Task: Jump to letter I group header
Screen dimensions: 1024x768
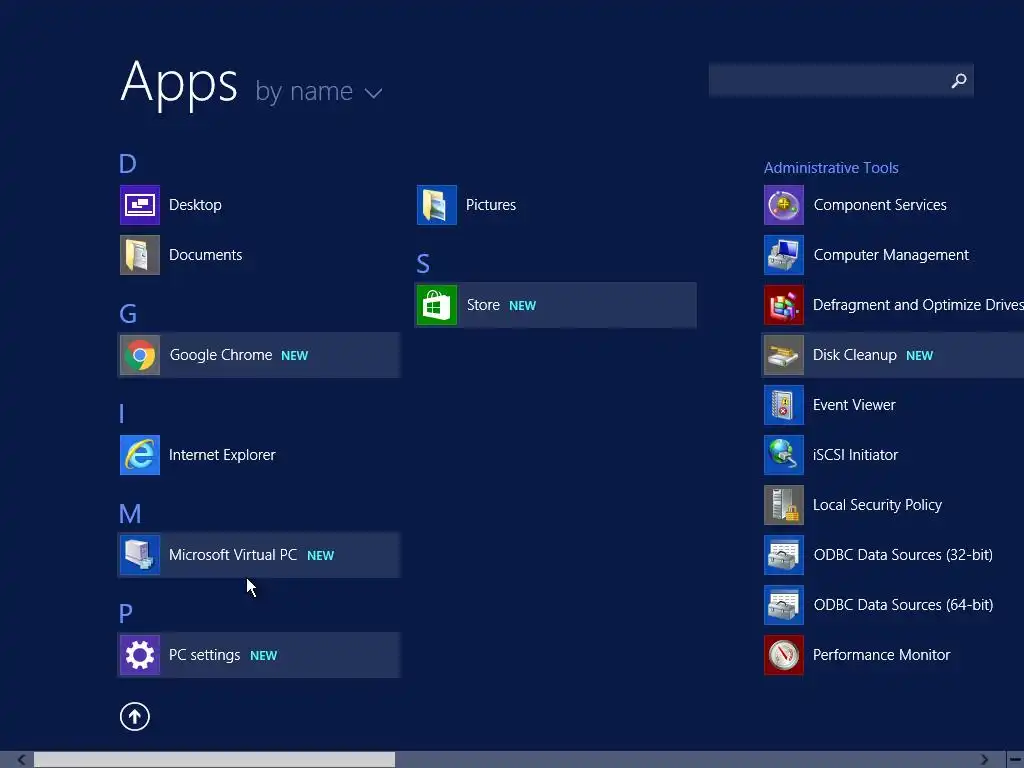Action: tap(122, 414)
